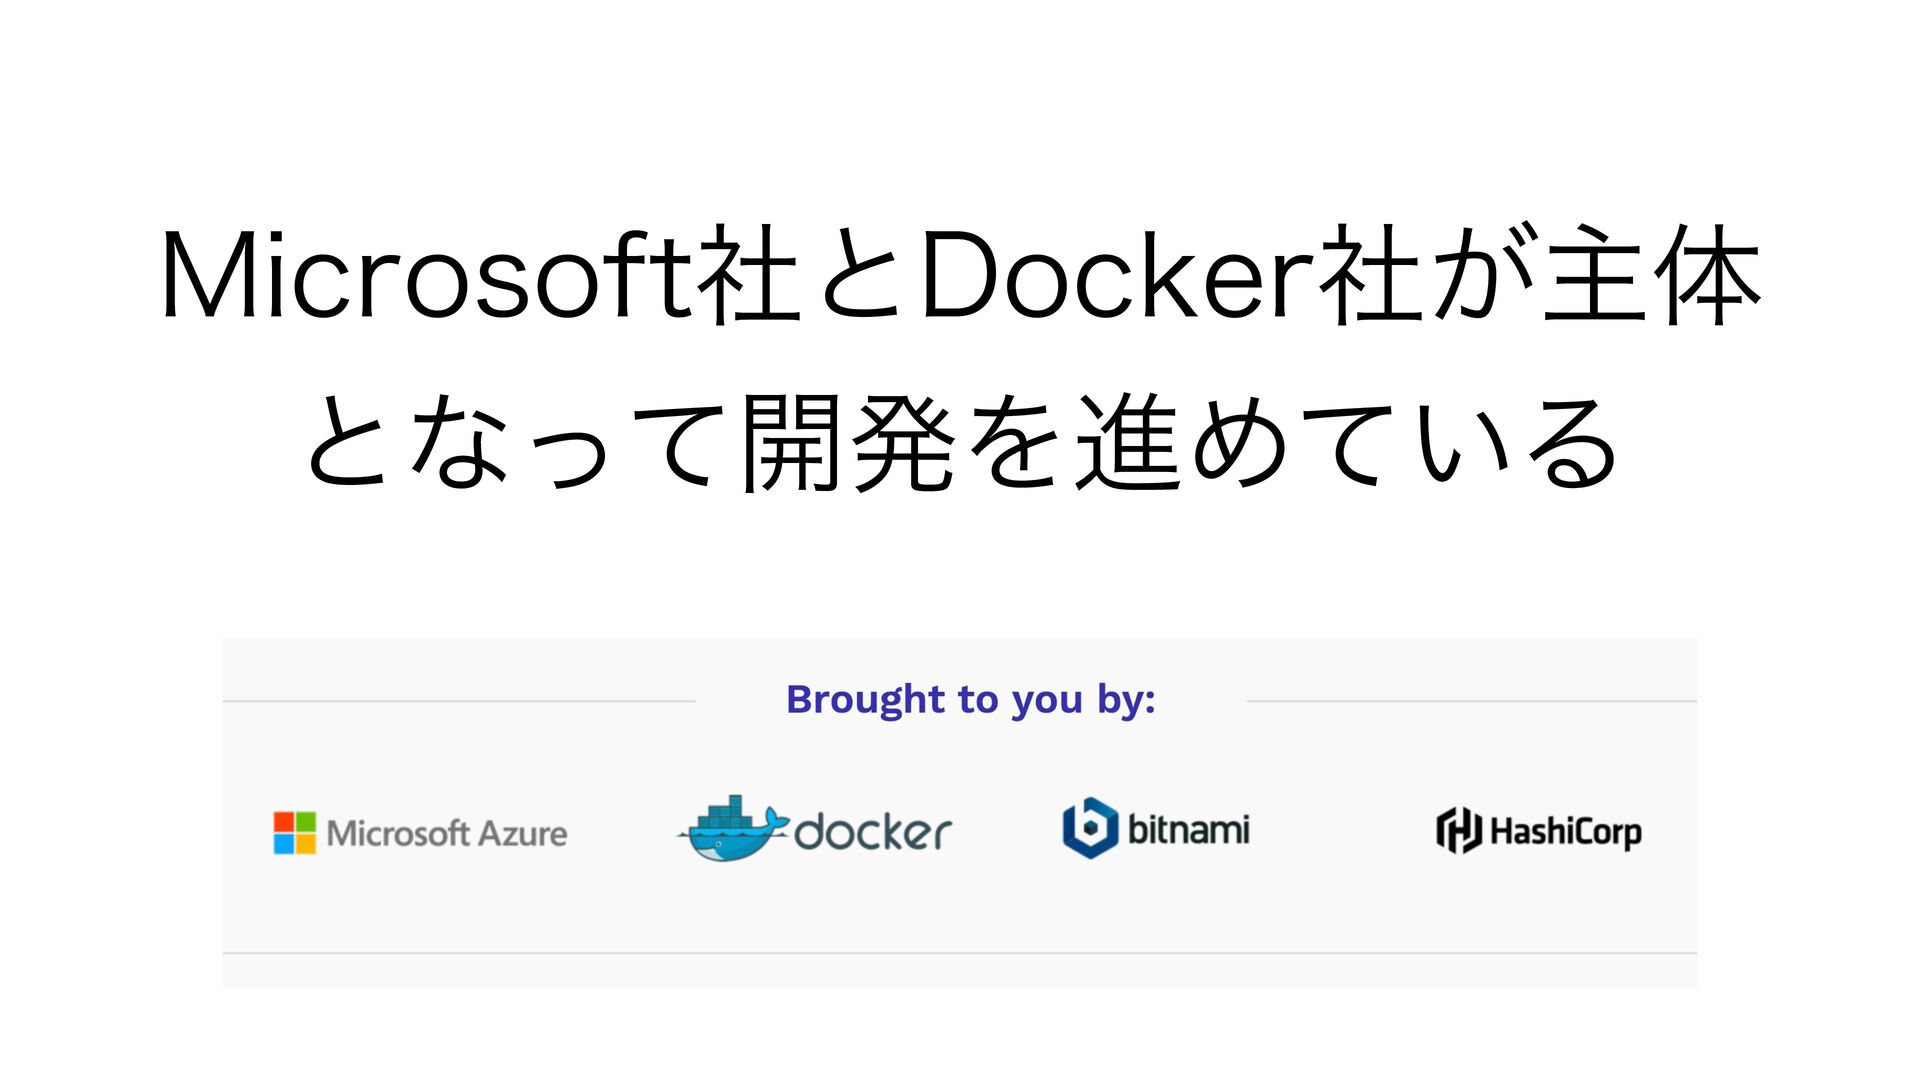
Task: Click the yellow square in Microsoft logo
Action: coord(305,844)
